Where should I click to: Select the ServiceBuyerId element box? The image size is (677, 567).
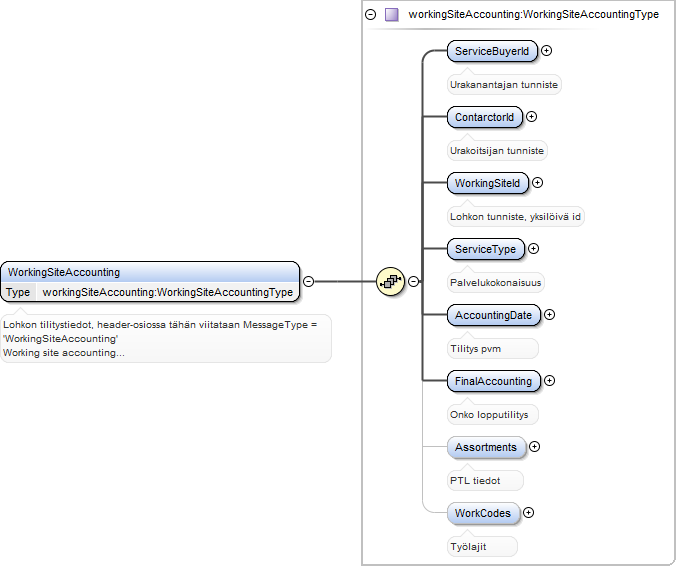492,51
